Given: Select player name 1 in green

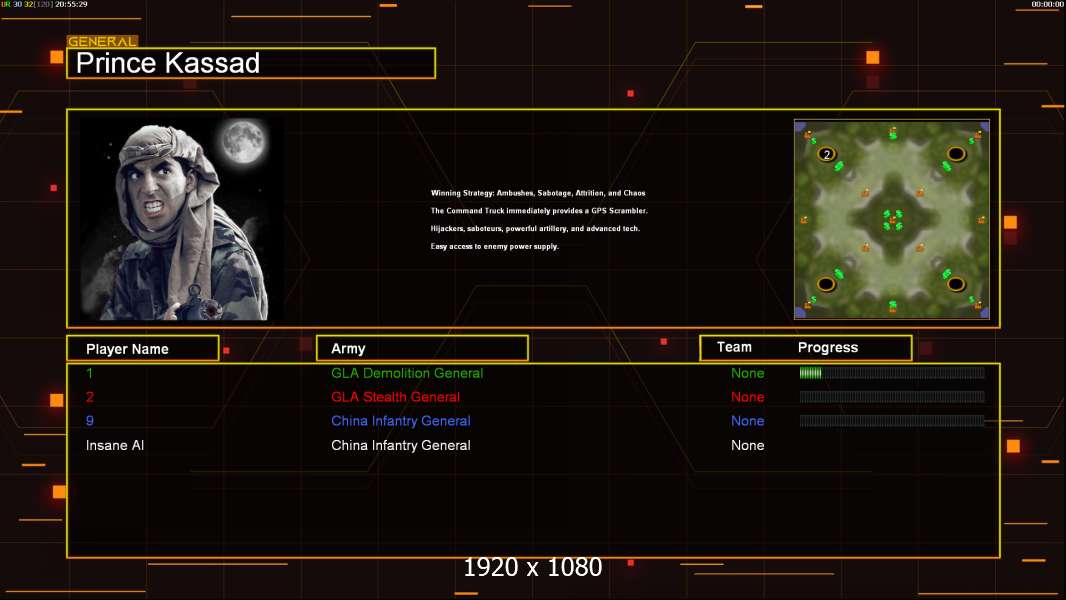Looking at the screenshot, I should pos(89,373).
